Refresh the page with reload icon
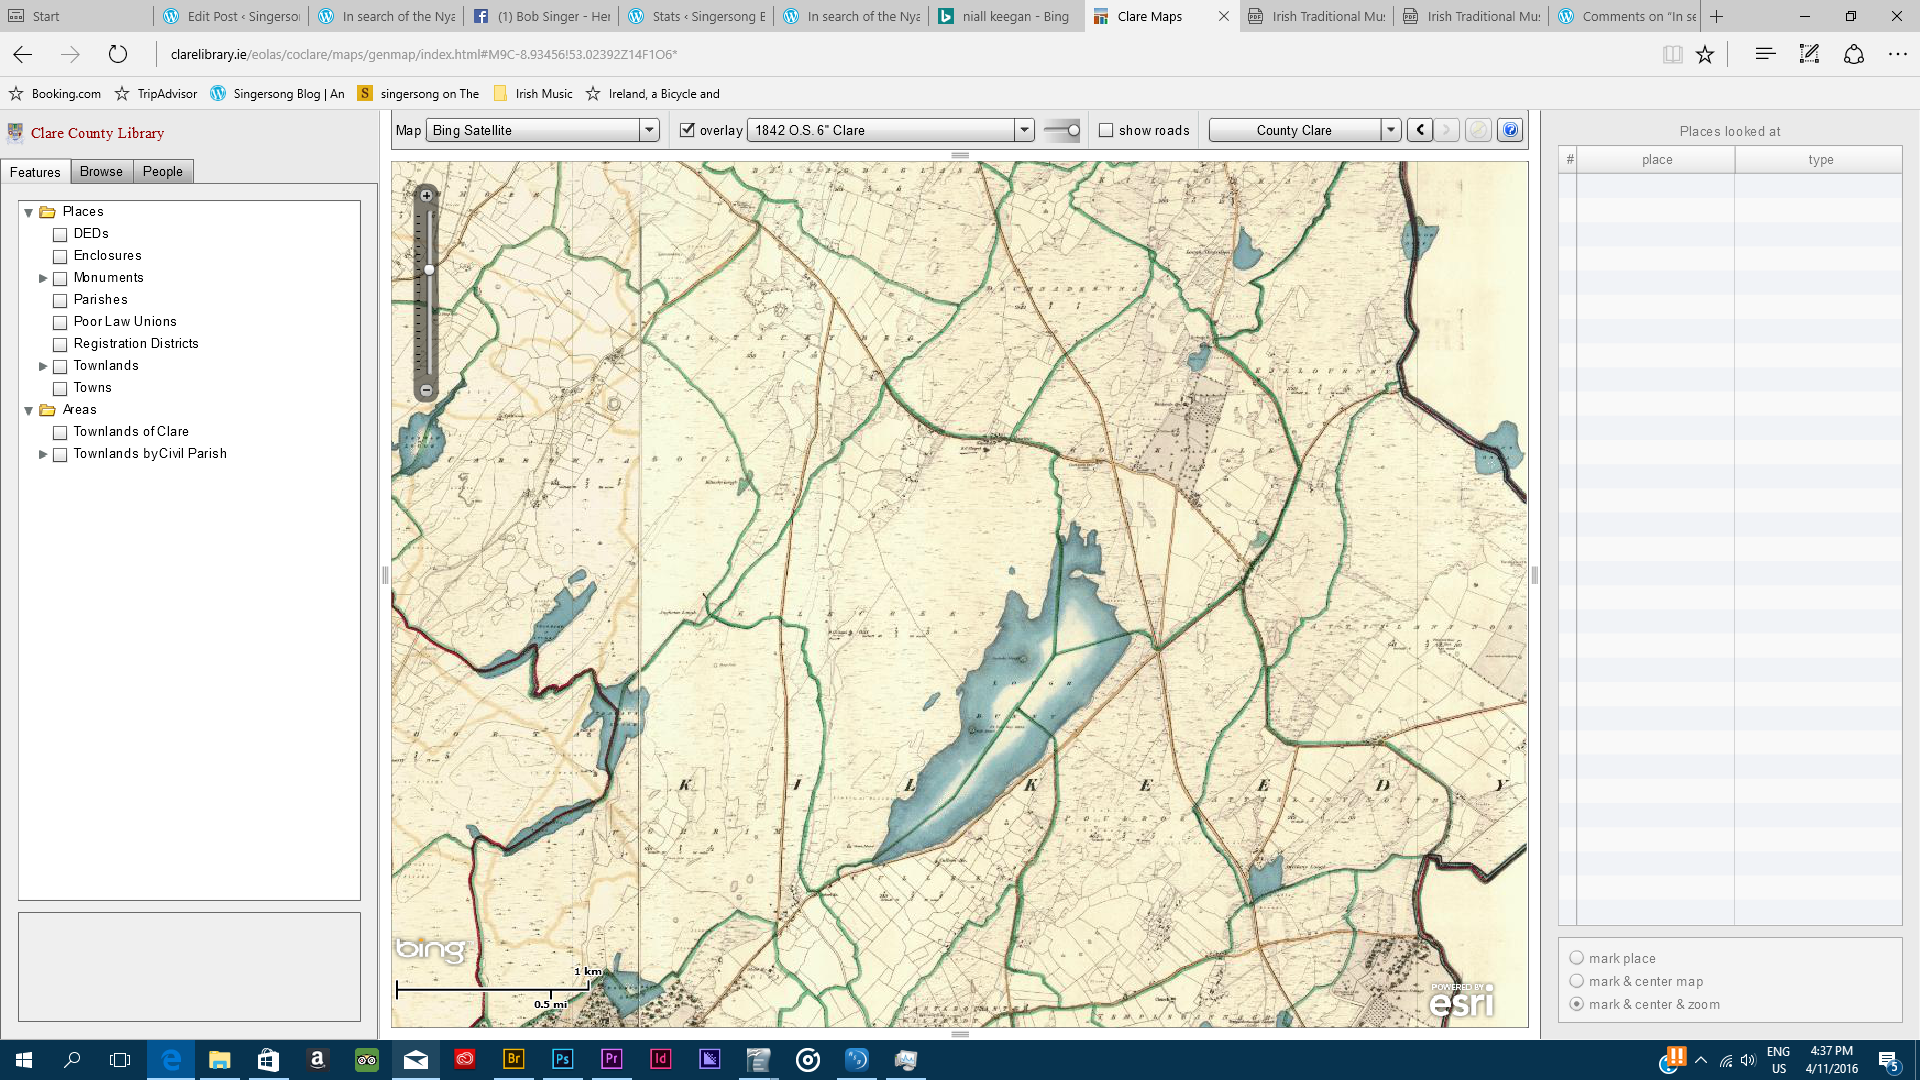Screen dimensions: 1920x1080 click(x=118, y=54)
